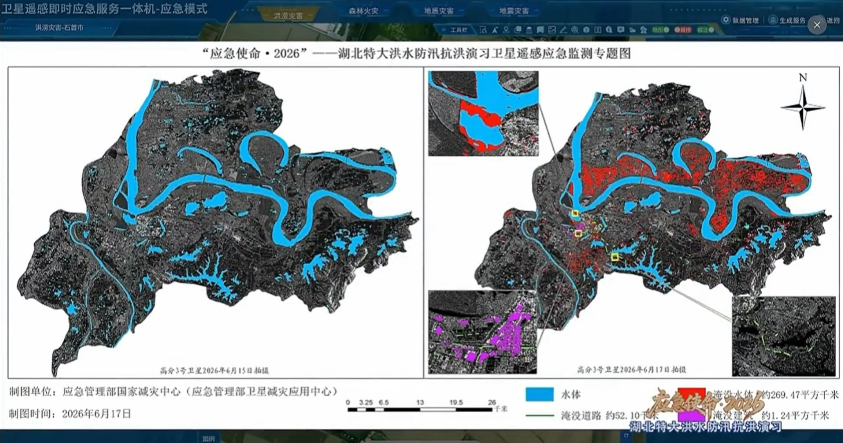Image resolution: width=843 pixels, height=443 pixels.
Task: Click the 高分3号卫星2026年6月15日拍摄 caption
Action: (x=215, y=370)
